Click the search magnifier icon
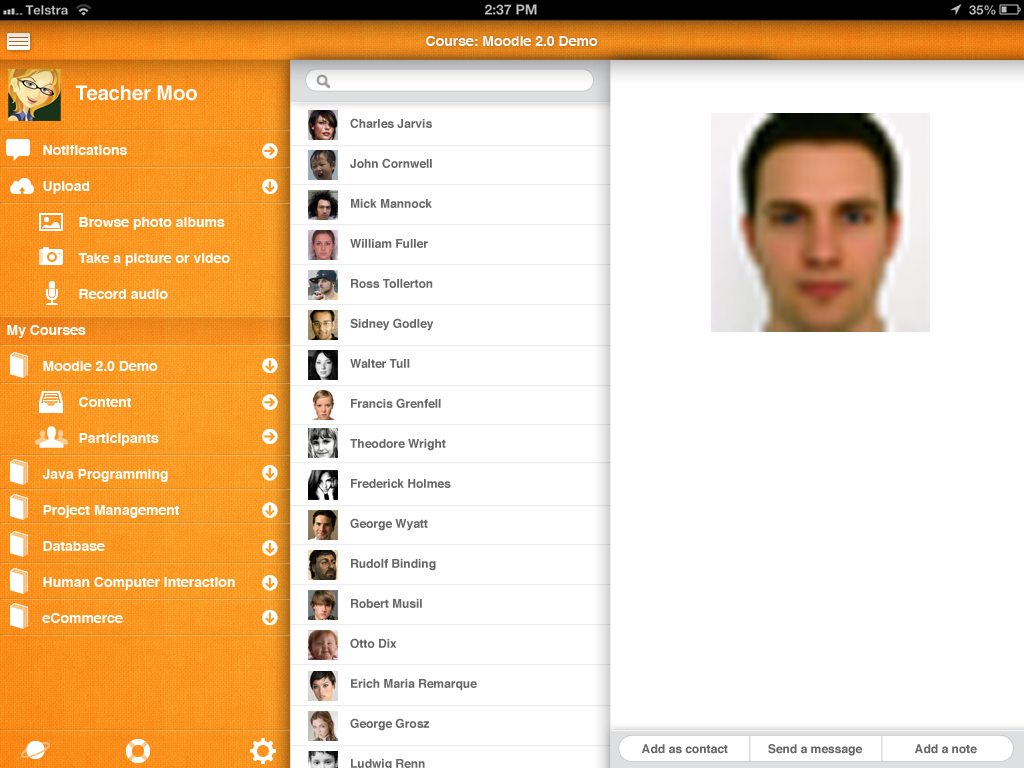The width and height of the screenshot is (1024, 768). [x=323, y=81]
